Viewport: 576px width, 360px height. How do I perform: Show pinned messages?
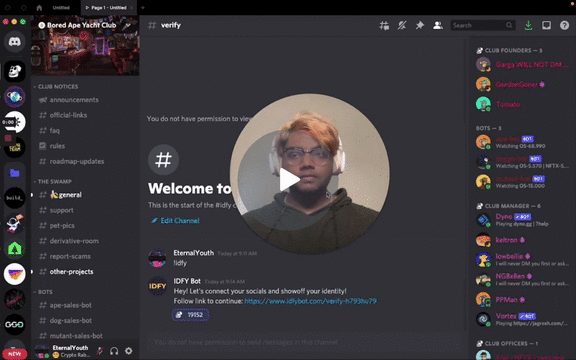420,25
